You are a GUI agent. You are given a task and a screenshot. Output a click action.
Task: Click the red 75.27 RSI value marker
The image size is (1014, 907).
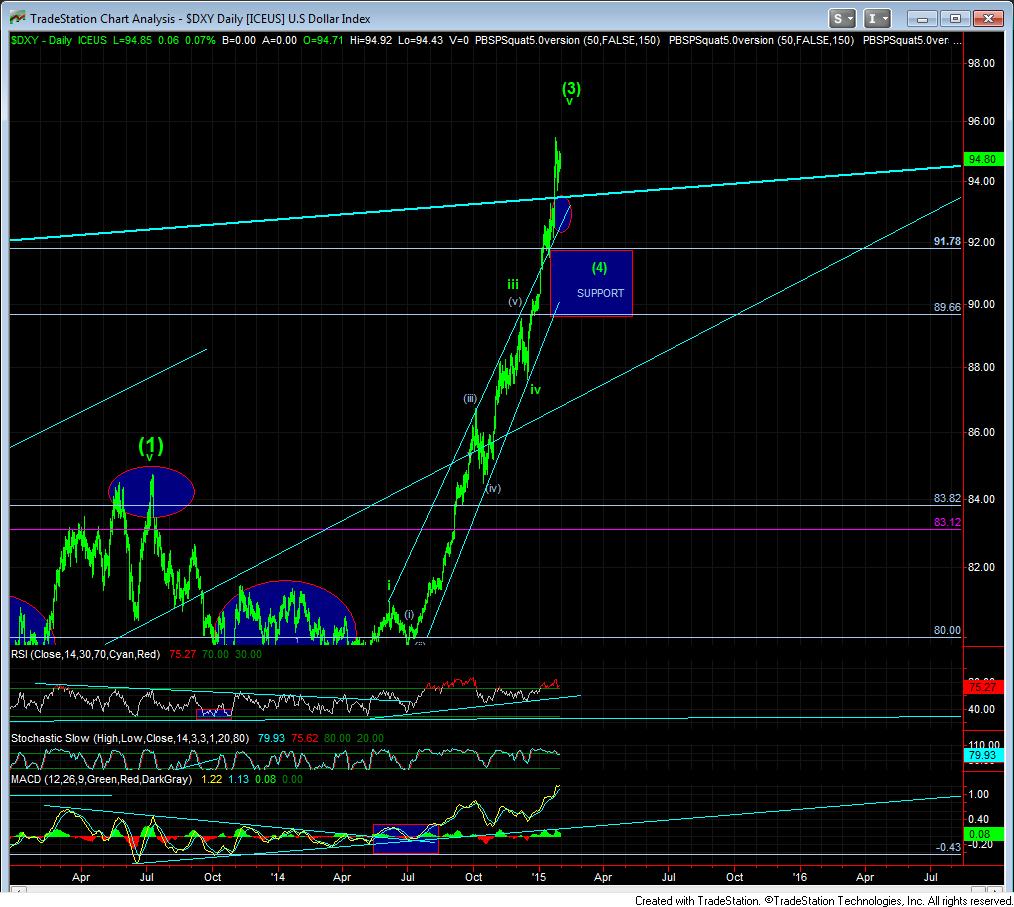click(x=980, y=687)
